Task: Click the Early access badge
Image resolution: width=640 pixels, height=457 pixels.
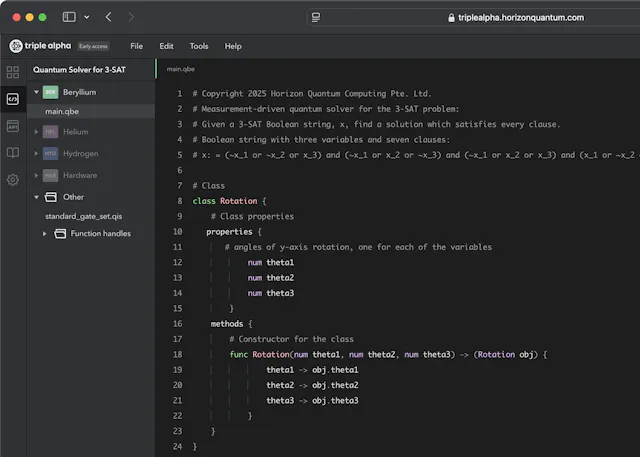Action: [93, 46]
